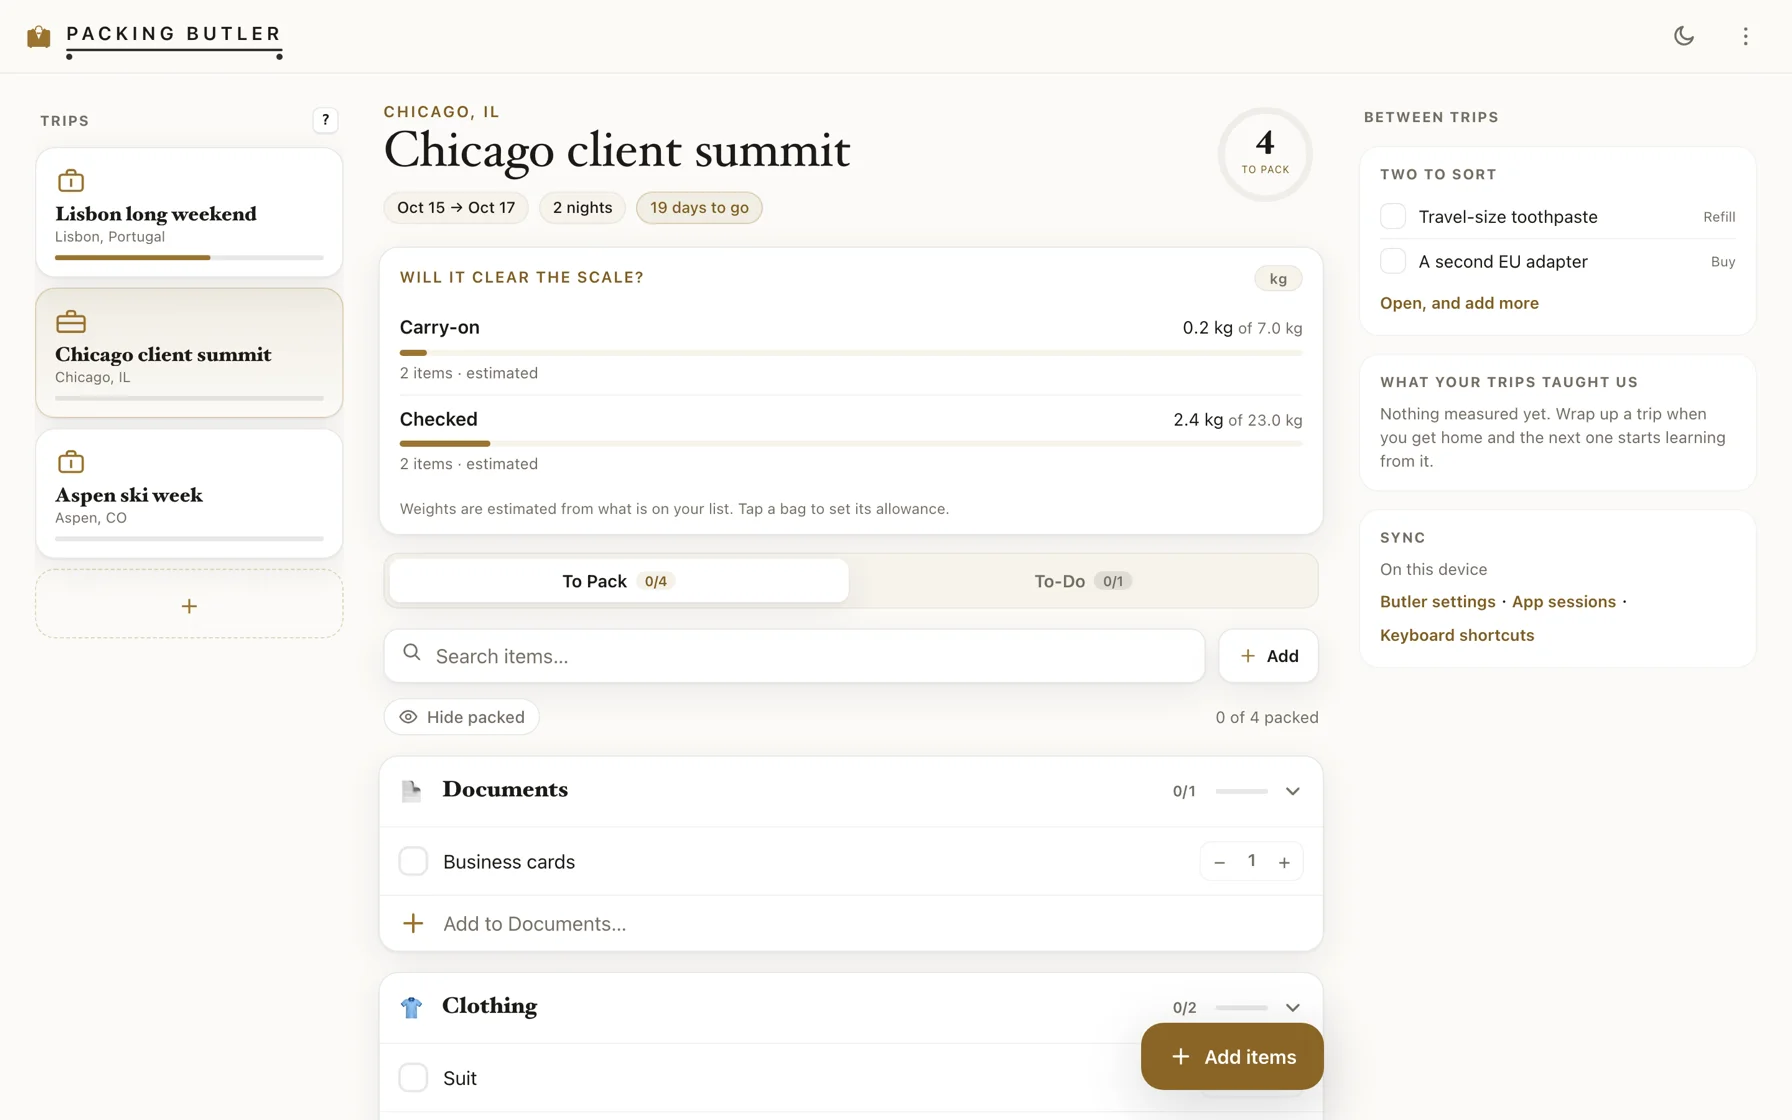Check off Business cards
This screenshot has height=1120, width=1792.
point(413,861)
